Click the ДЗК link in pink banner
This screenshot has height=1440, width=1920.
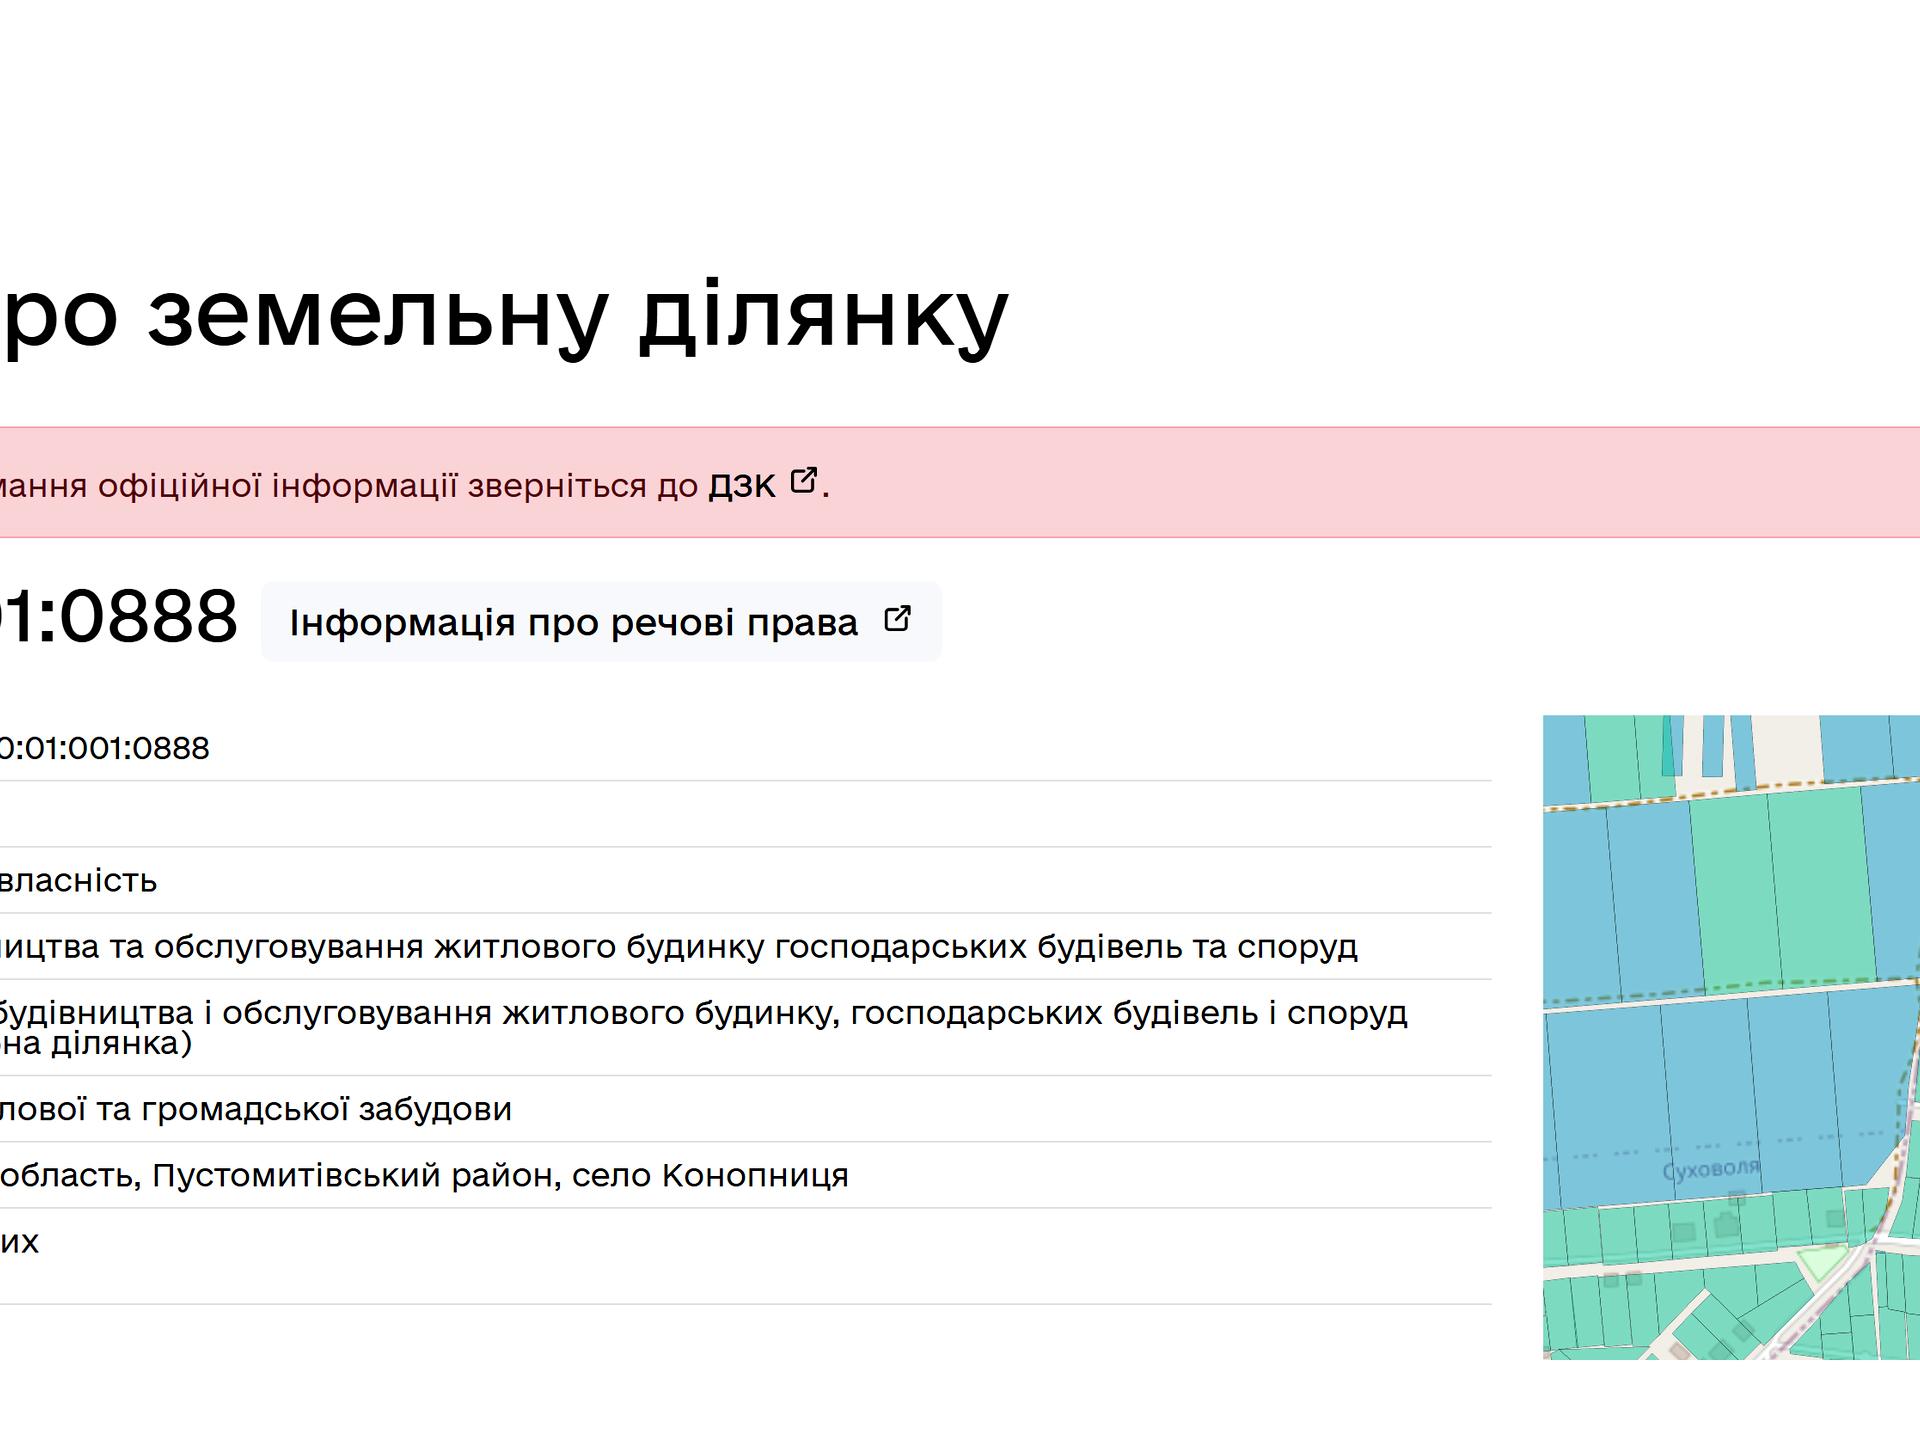pos(741,486)
